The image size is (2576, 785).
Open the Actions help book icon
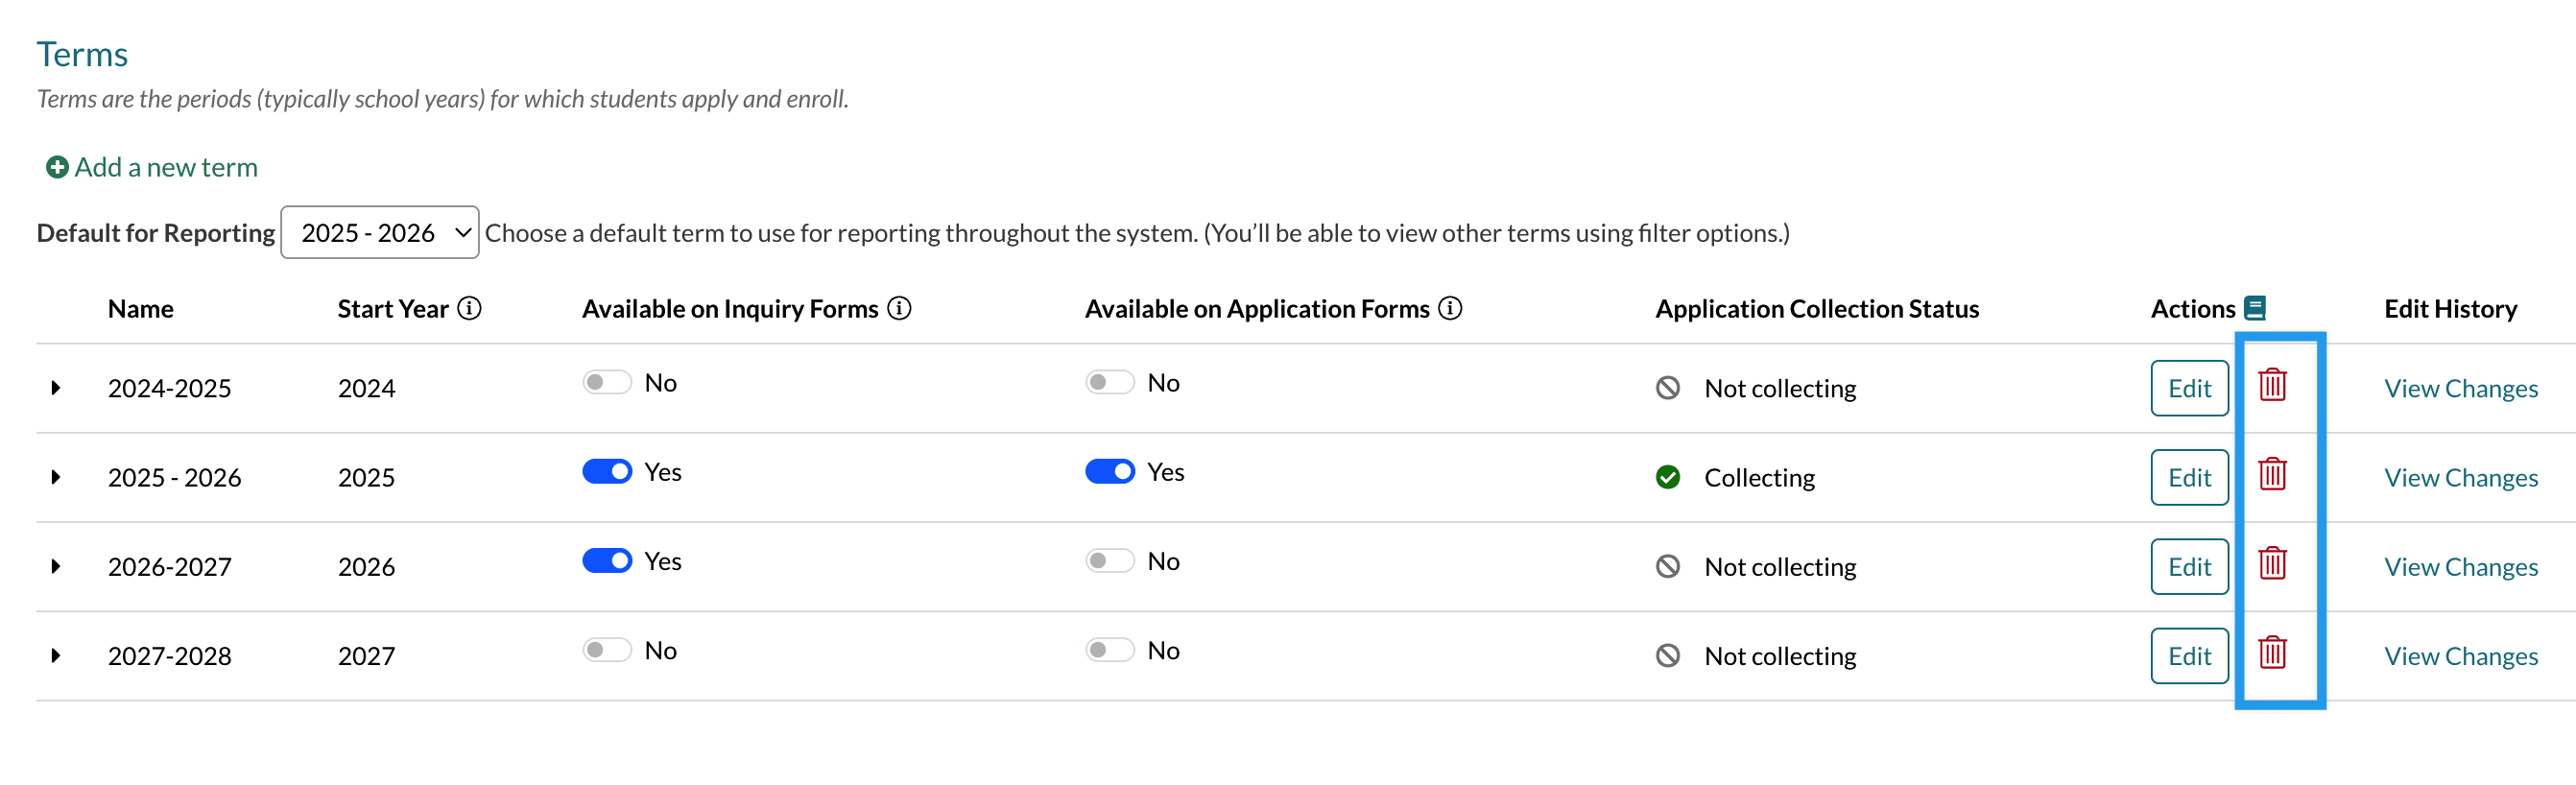pyautogui.click(x=2255, y=308)
